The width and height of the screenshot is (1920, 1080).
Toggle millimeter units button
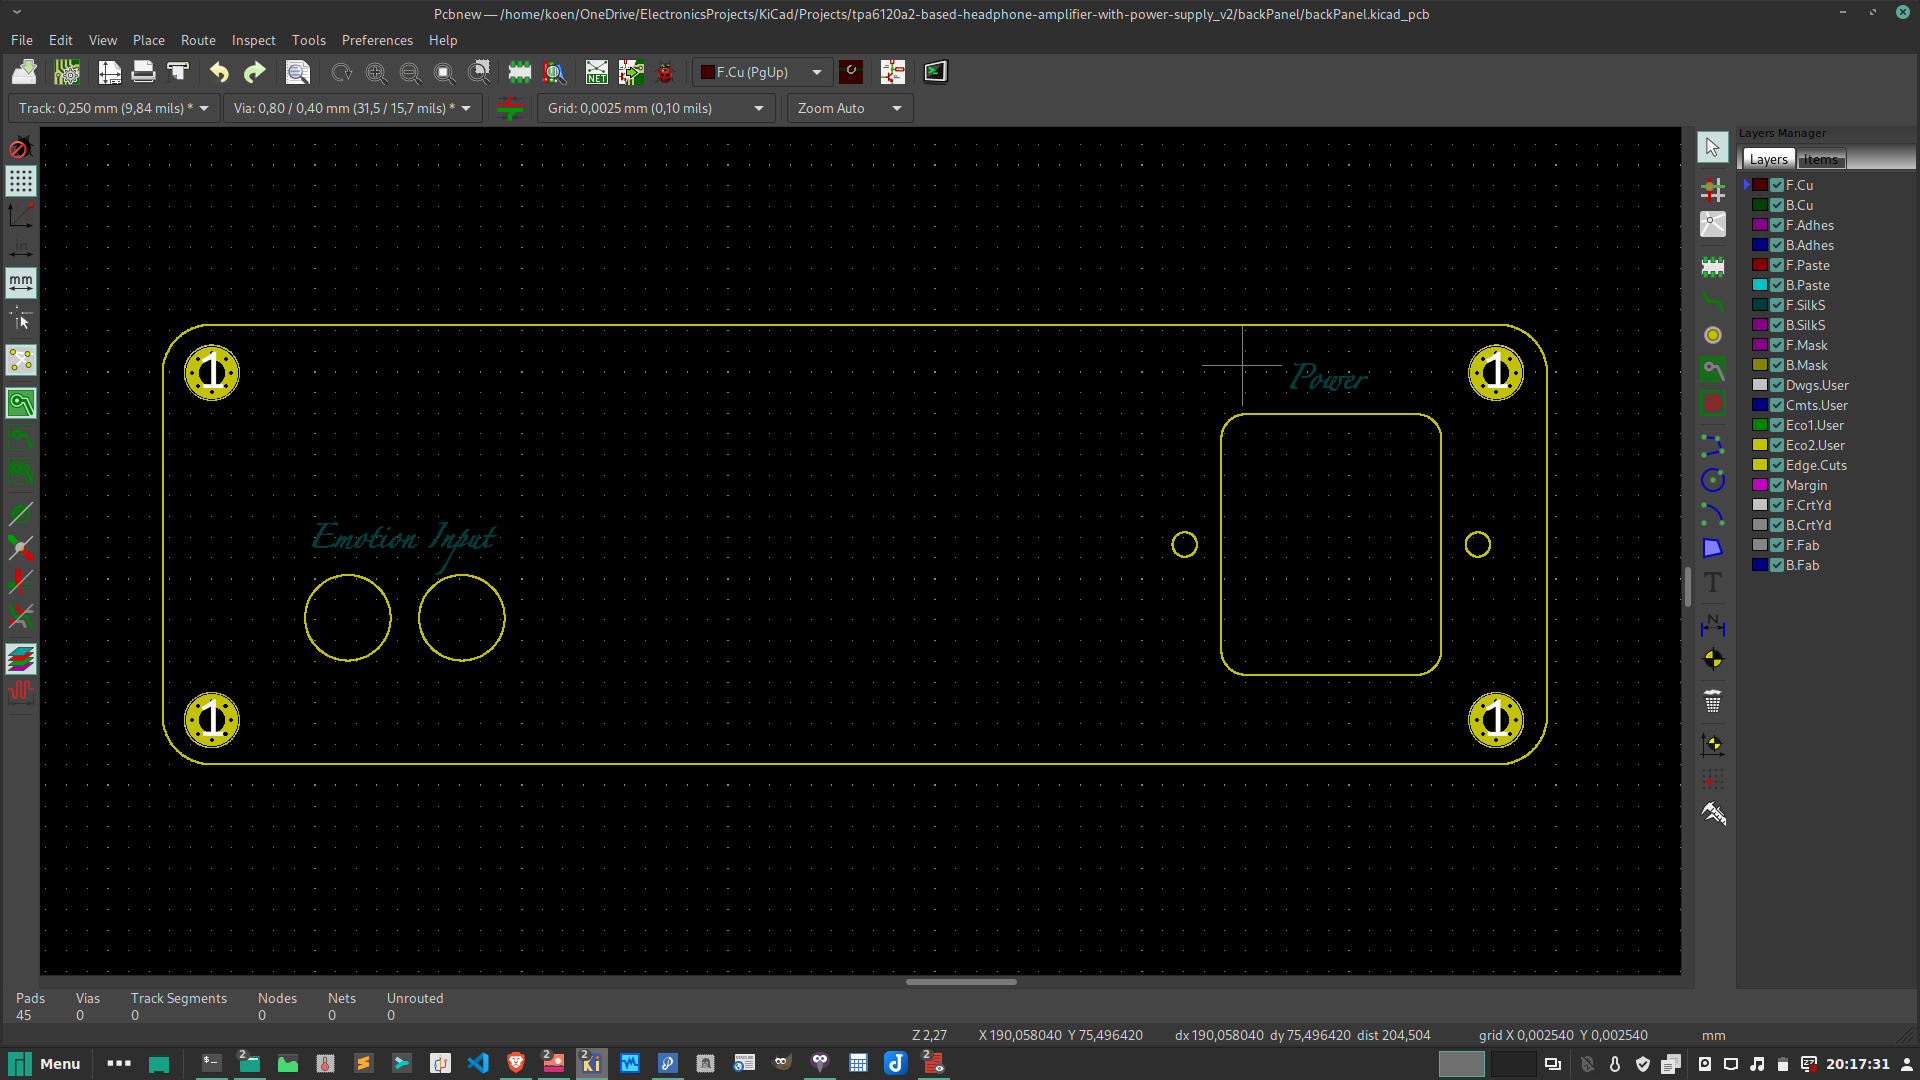click(x=21, y=283)
